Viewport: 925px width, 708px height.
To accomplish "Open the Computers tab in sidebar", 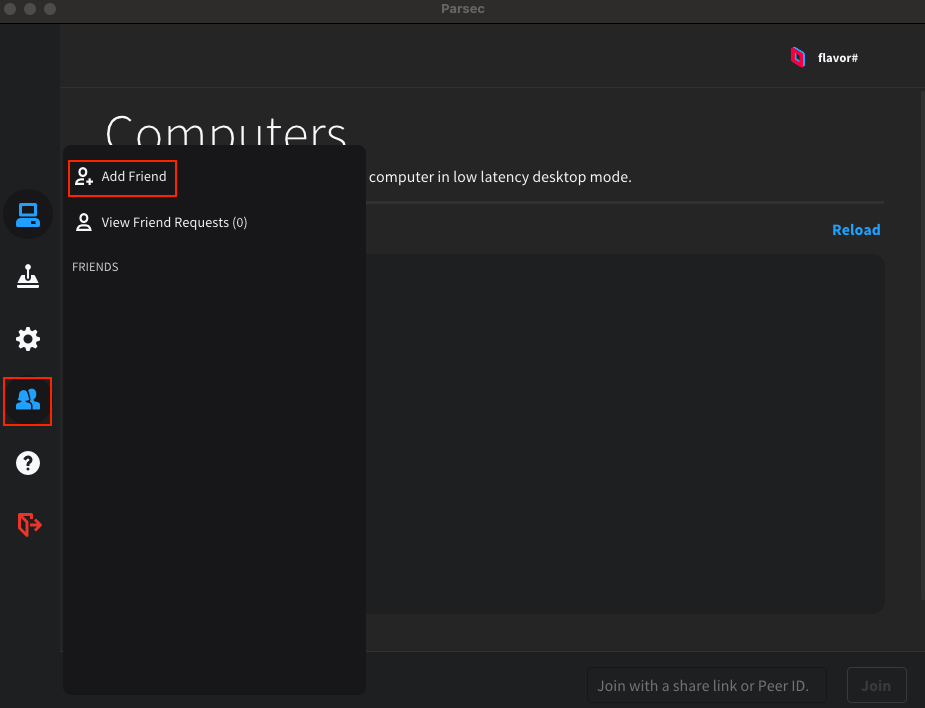I will 28,214.
